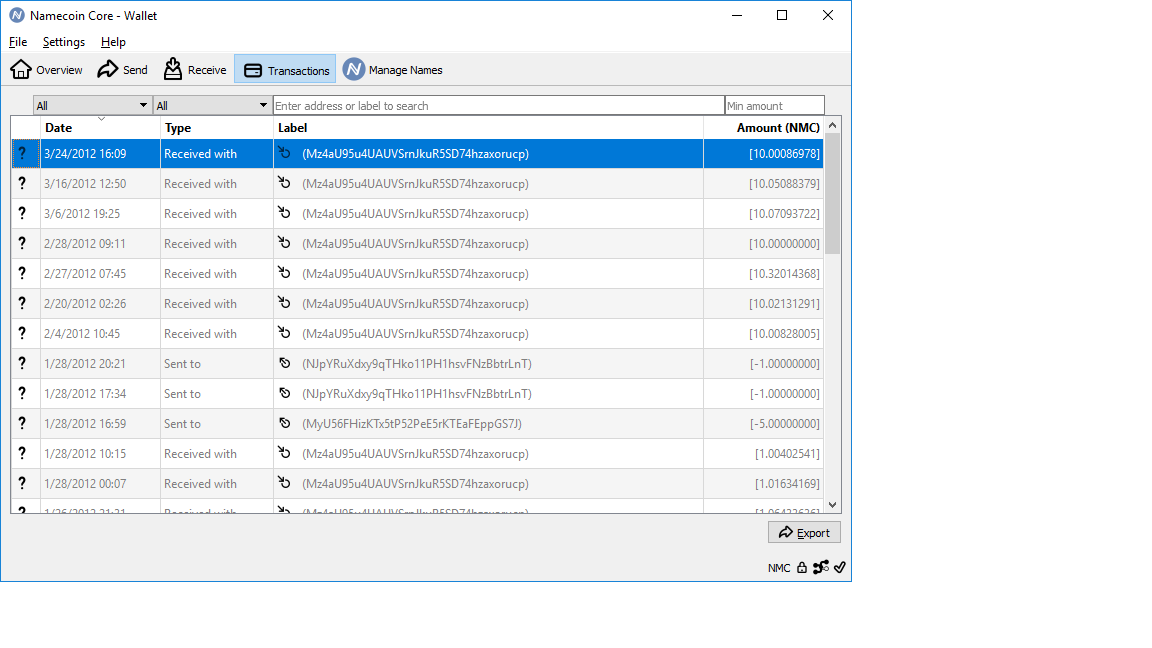This screenshot has height=648, width=1152.
Task: Open the Overview tab
Action: (x=46, y=70)
